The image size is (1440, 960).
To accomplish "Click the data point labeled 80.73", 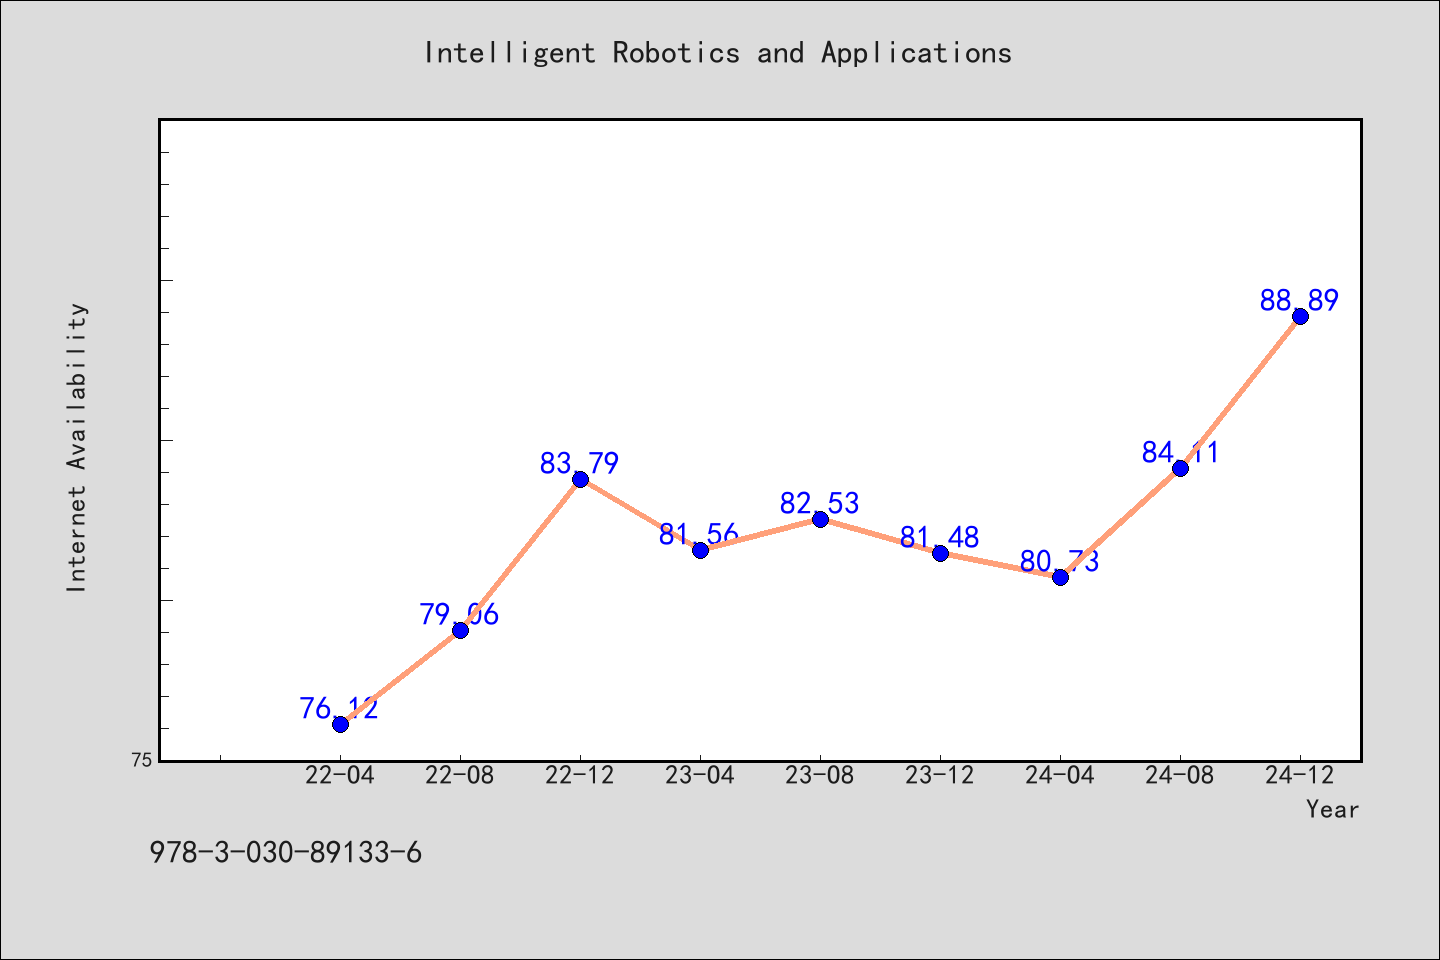I will (x=1060, y=577).
